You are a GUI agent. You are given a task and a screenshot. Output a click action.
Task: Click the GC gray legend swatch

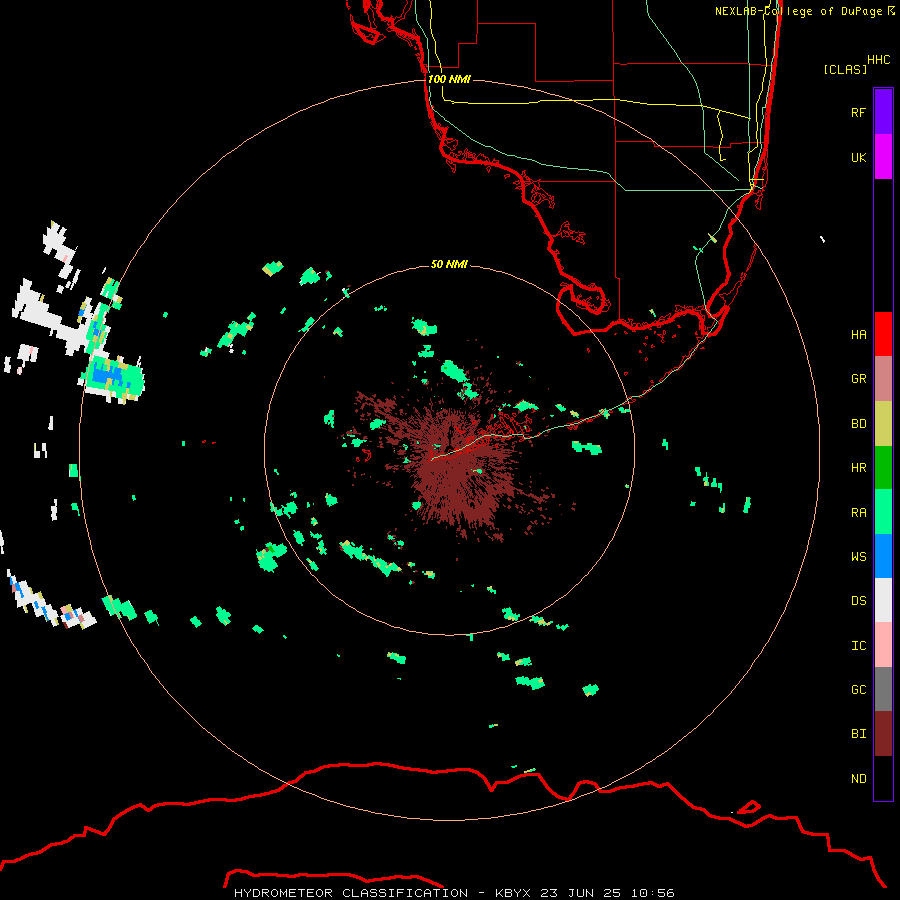tap(883, 689)
